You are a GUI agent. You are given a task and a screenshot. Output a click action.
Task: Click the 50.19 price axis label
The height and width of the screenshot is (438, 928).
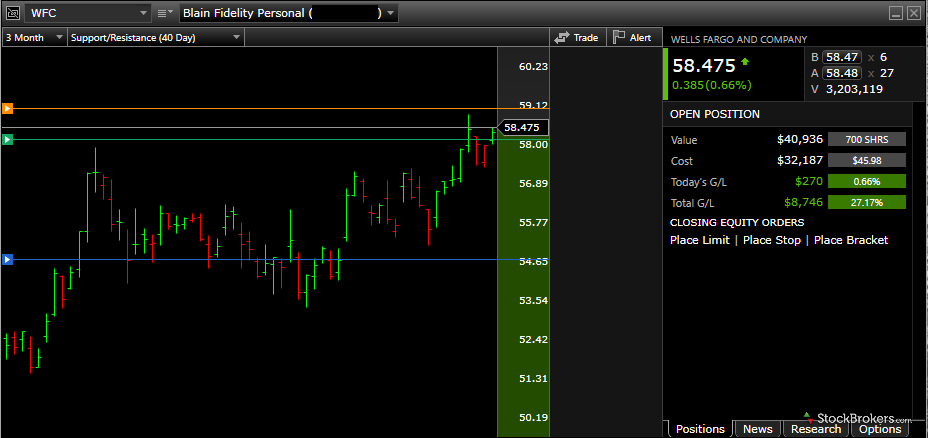click(533, 417)
